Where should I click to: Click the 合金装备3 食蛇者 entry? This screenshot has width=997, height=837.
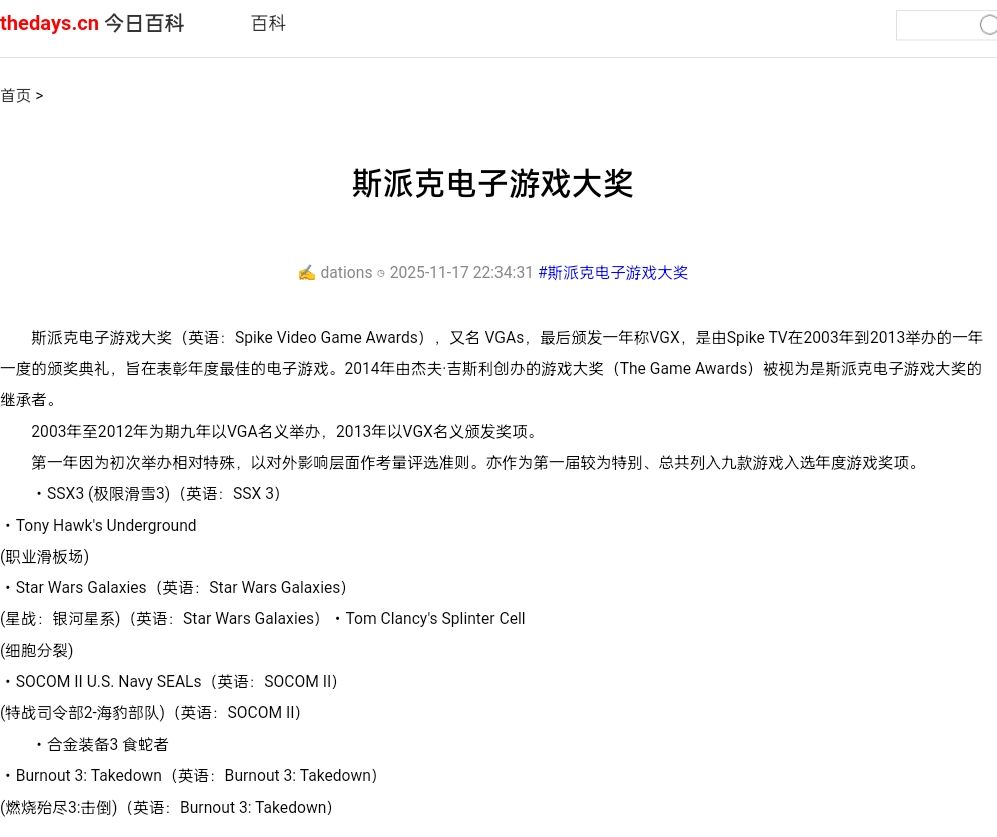(102, 744)
